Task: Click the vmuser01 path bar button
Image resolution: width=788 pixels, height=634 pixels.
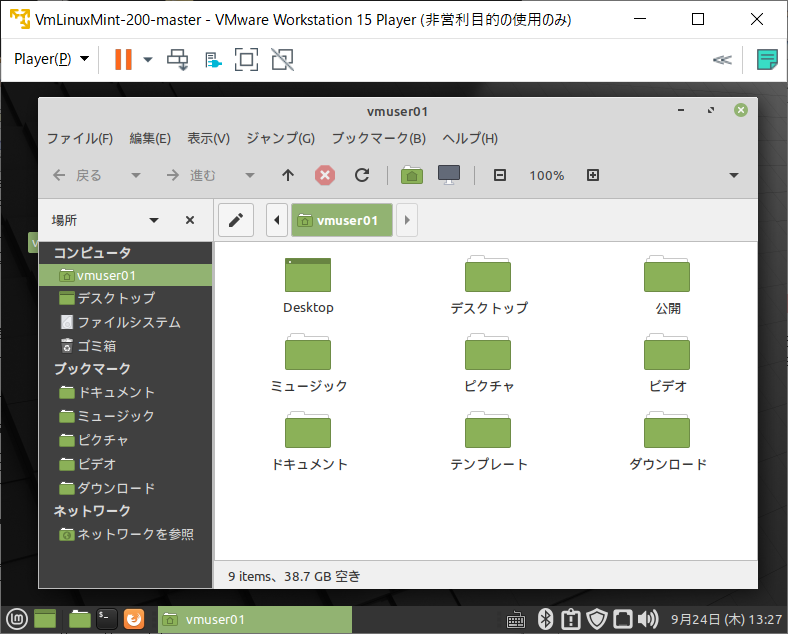Action: tap(342, 220)
